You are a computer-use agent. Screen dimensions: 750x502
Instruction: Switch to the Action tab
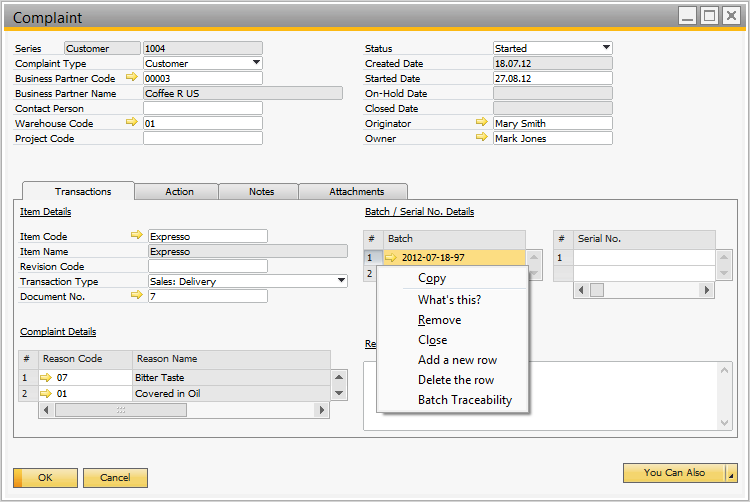click(179, 191)
